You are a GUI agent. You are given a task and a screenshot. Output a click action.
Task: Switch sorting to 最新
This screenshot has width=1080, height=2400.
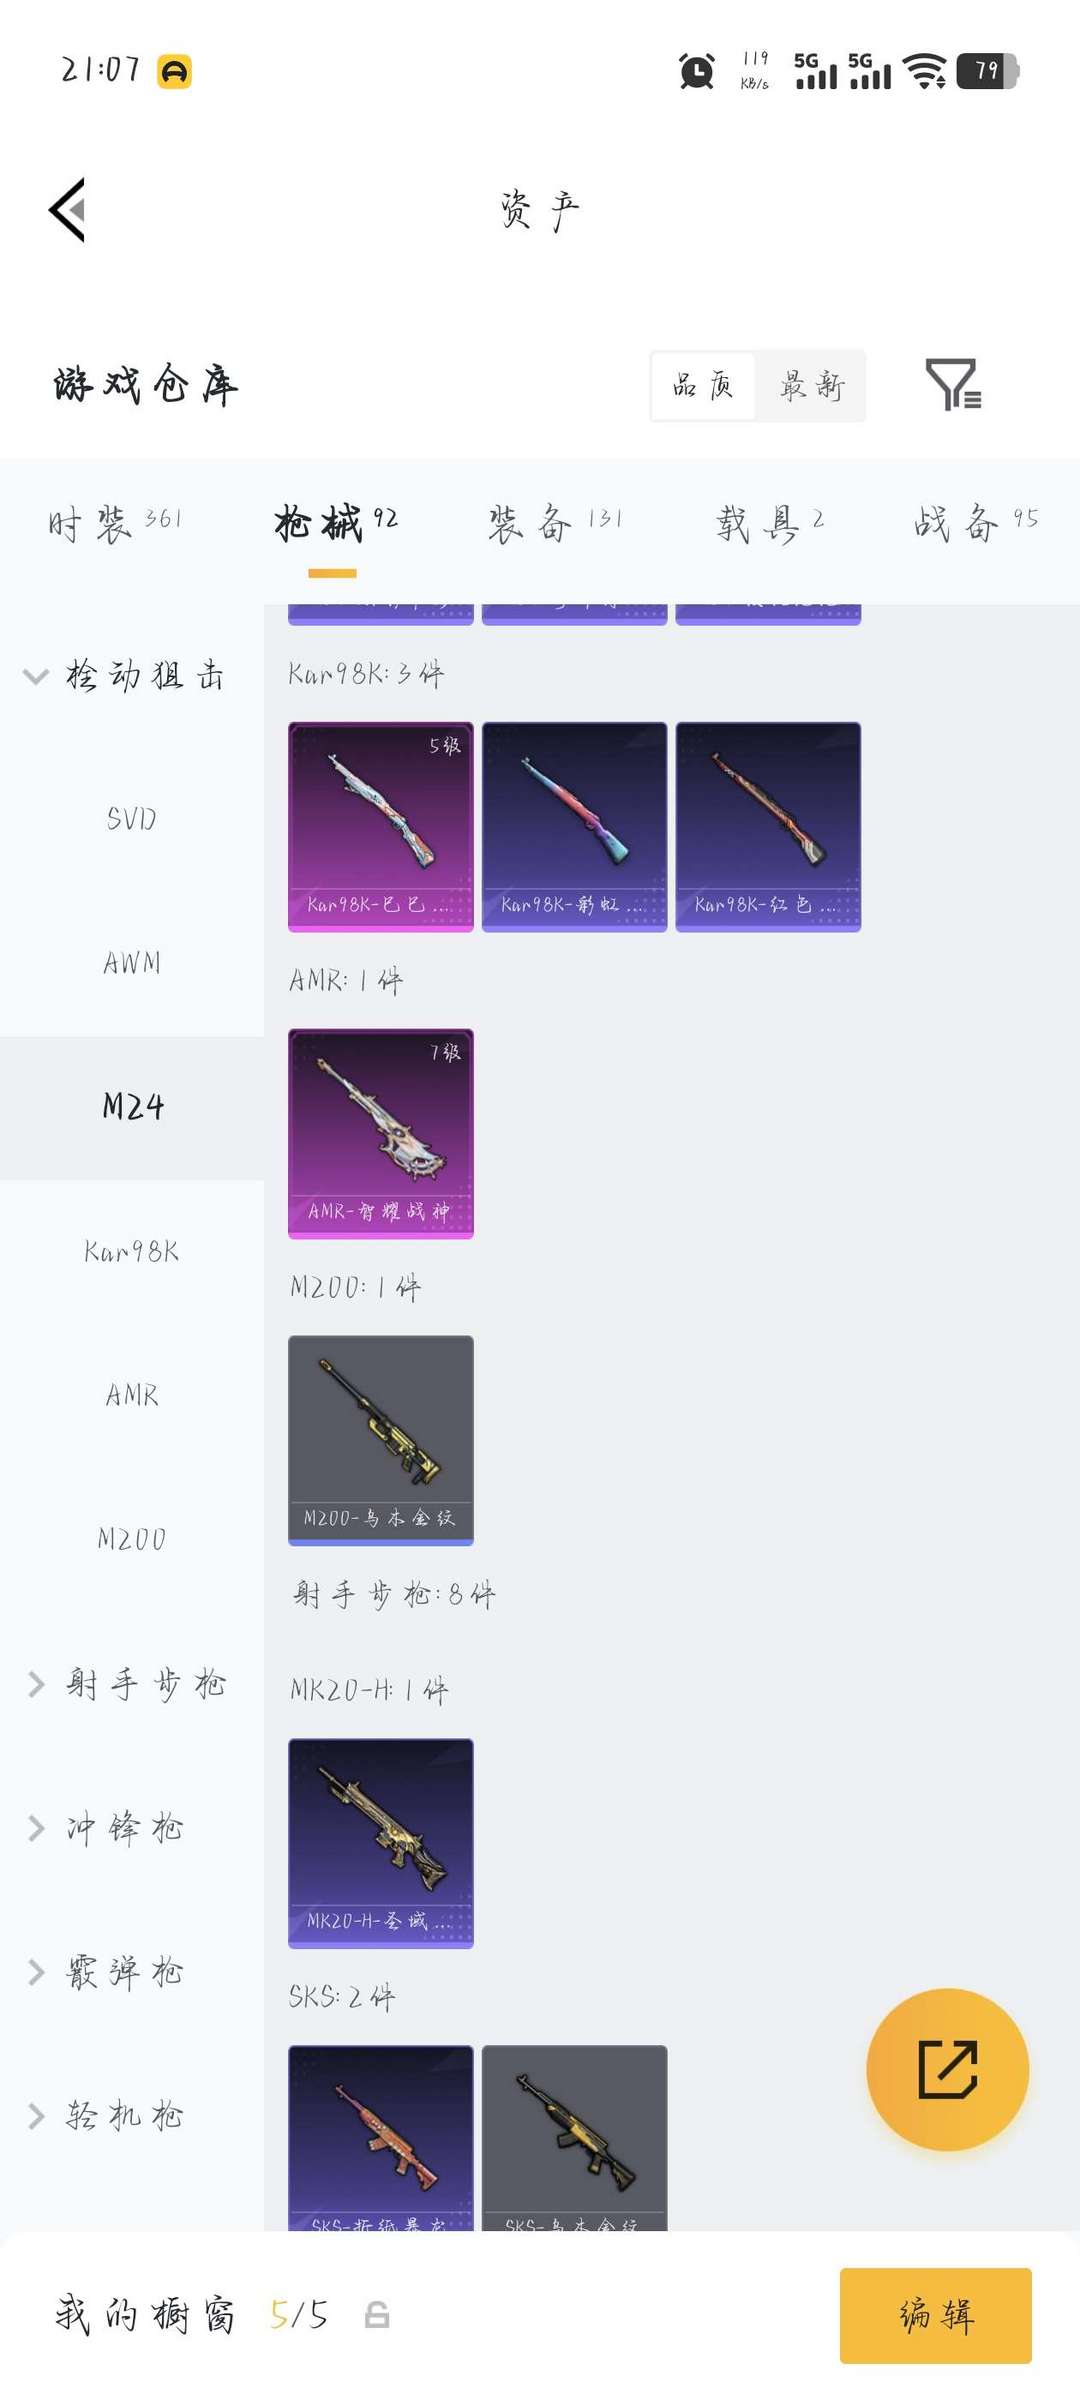click(x=812, y=385)
